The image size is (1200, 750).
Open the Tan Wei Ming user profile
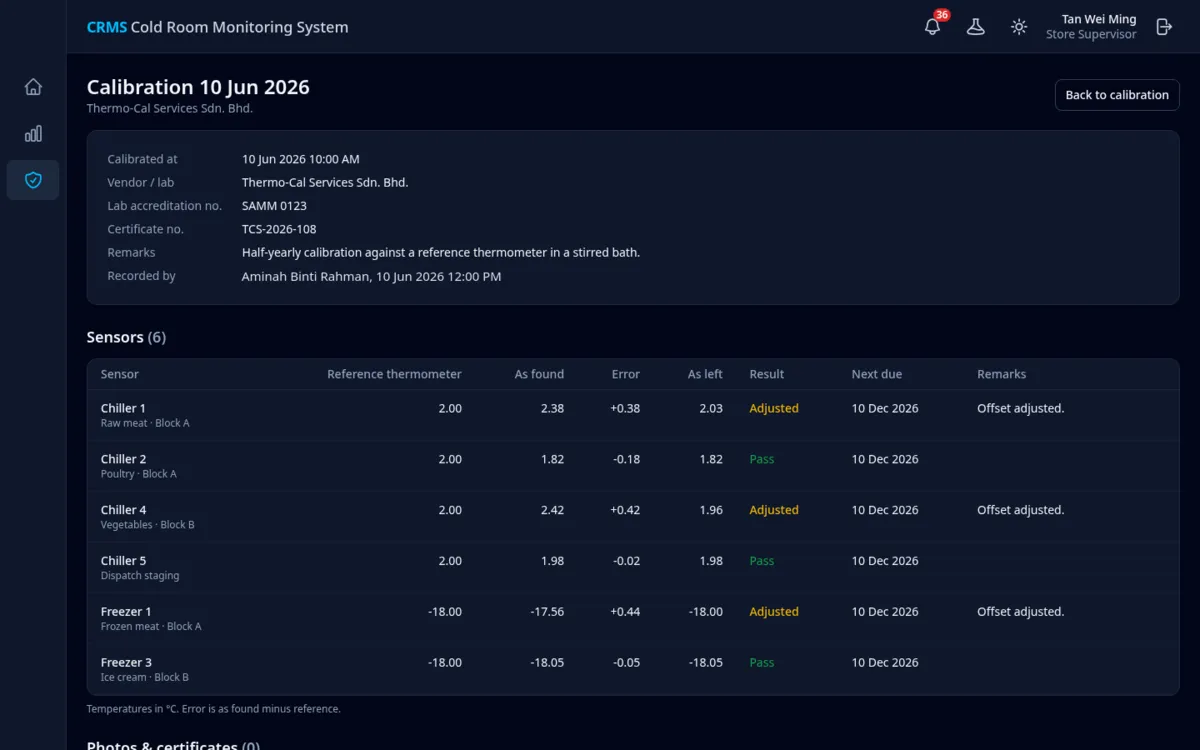pyautogui.click(x=1091, y=27)
